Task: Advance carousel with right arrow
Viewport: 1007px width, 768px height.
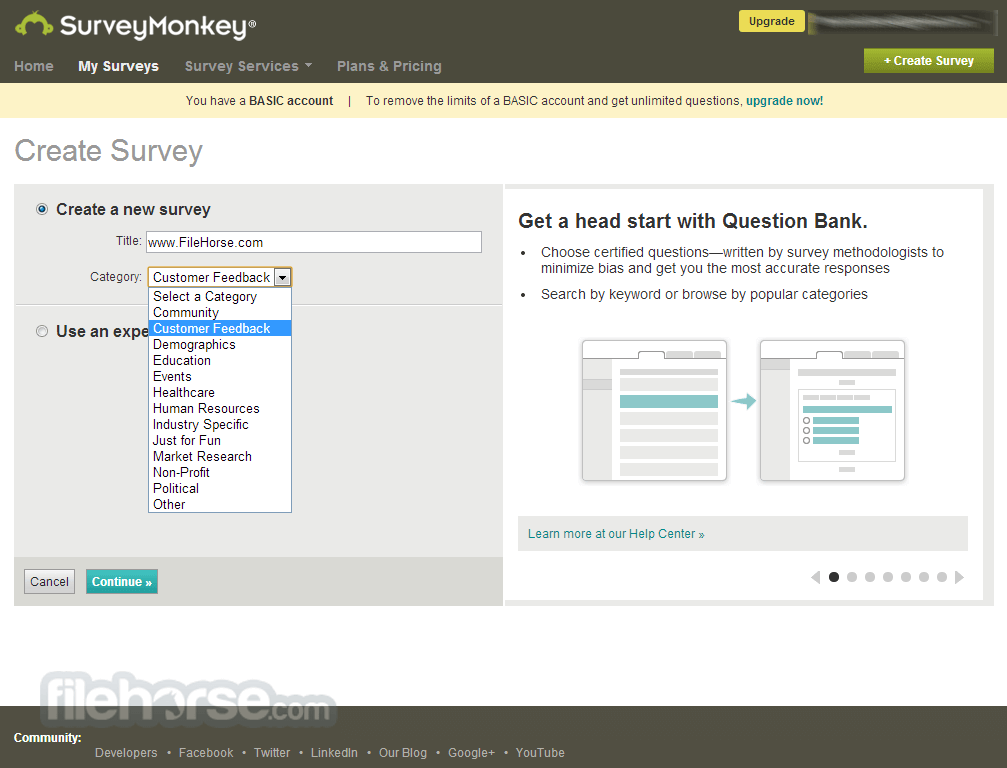Action: pyautogui.click(x=959, y=577)
